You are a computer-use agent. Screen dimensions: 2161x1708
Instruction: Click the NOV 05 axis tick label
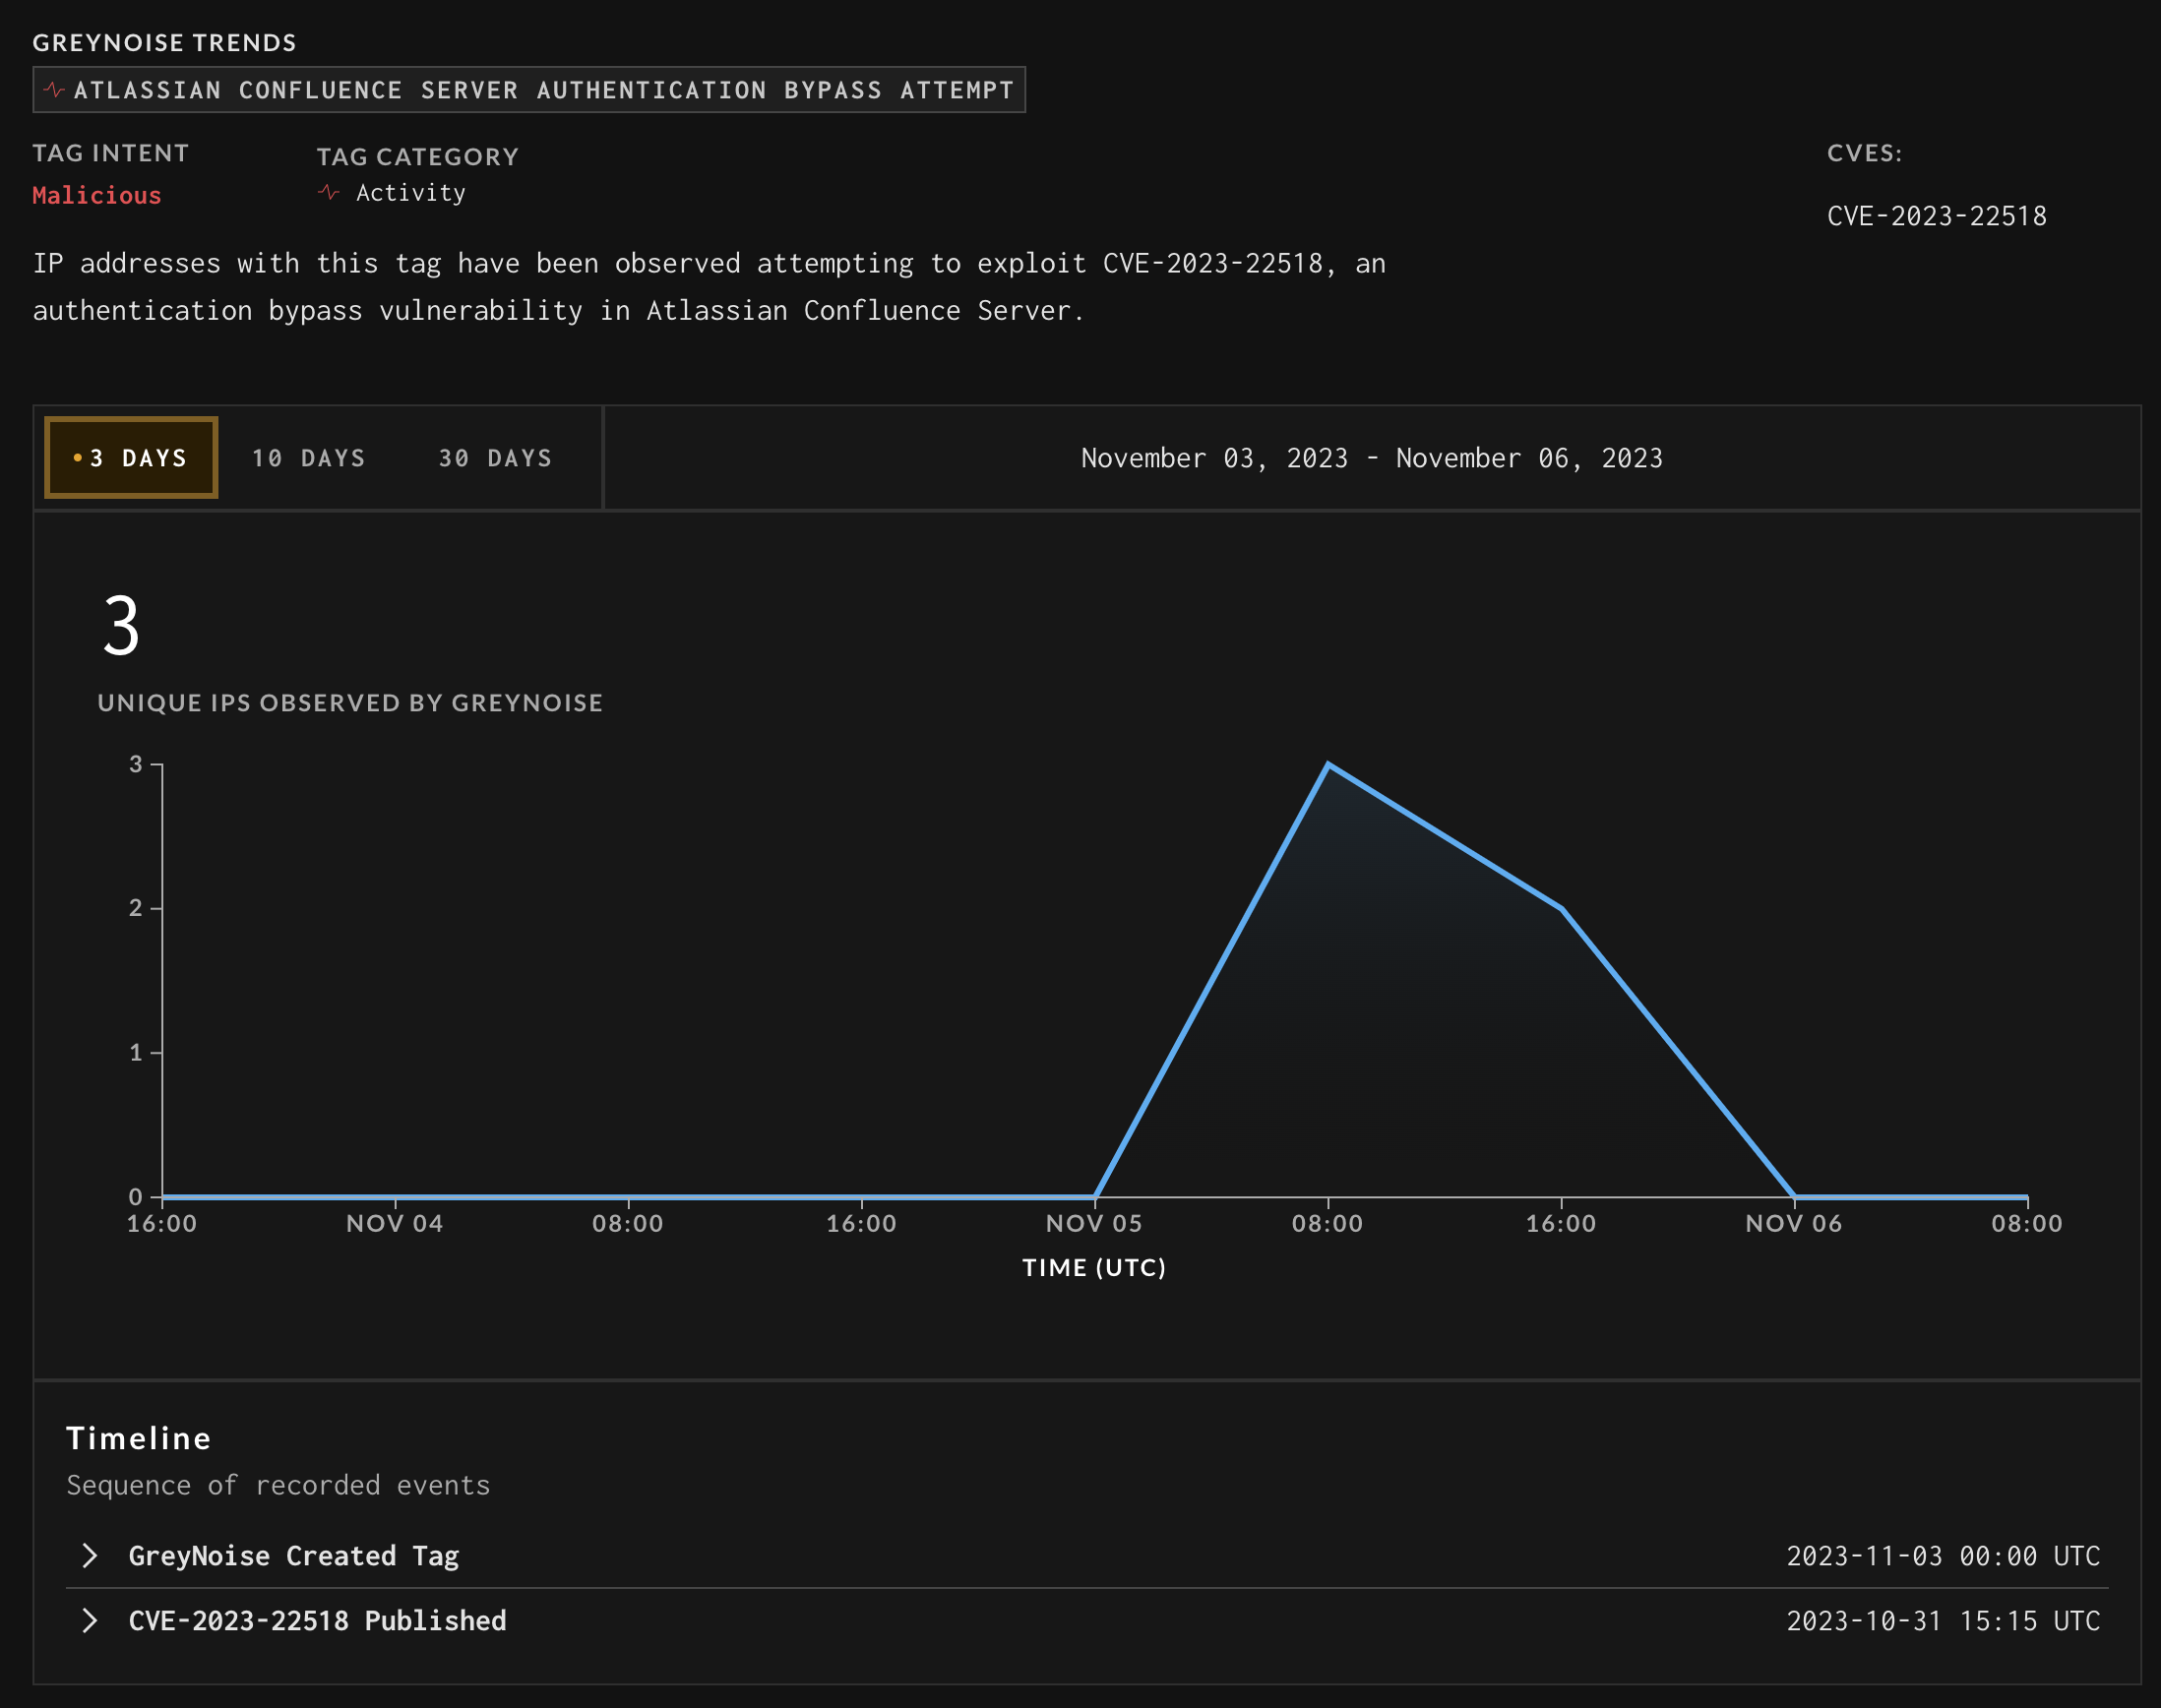(1093, 1223)
